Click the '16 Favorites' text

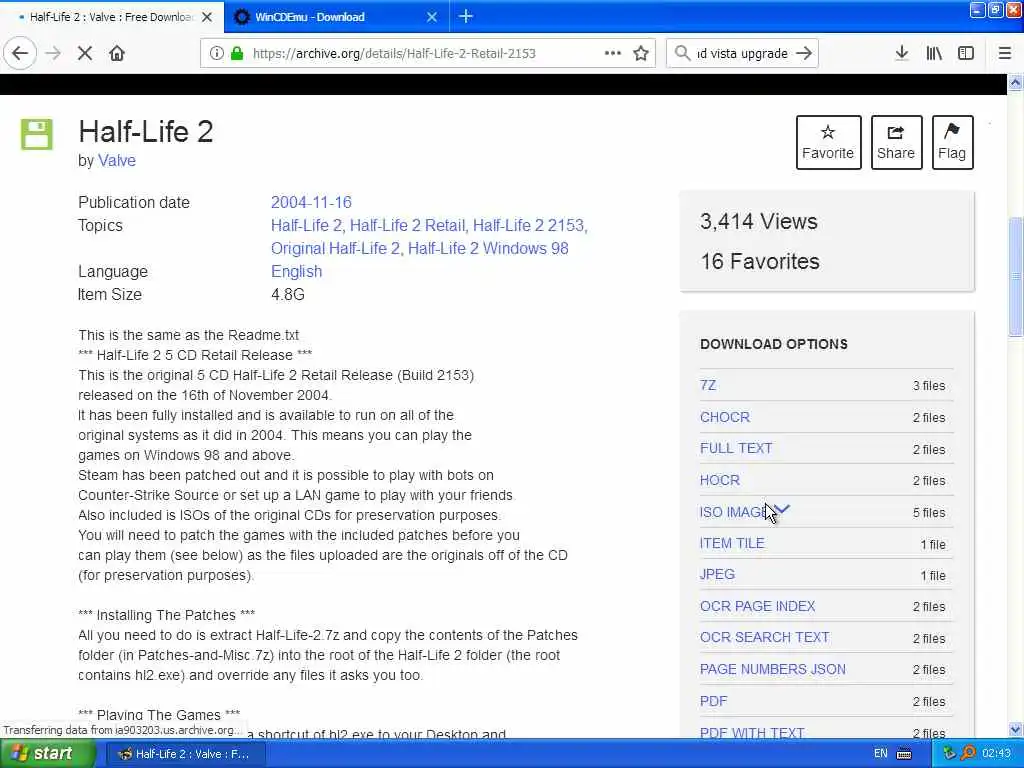coord(760,262)
